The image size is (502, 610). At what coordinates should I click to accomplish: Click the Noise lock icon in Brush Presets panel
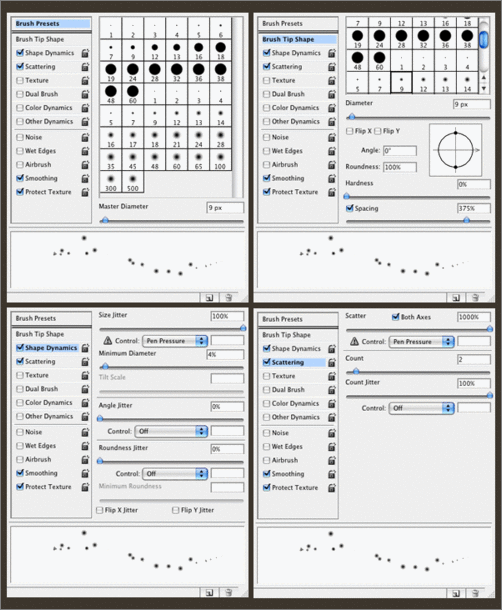pyautogui.click(x=85, y=137)
